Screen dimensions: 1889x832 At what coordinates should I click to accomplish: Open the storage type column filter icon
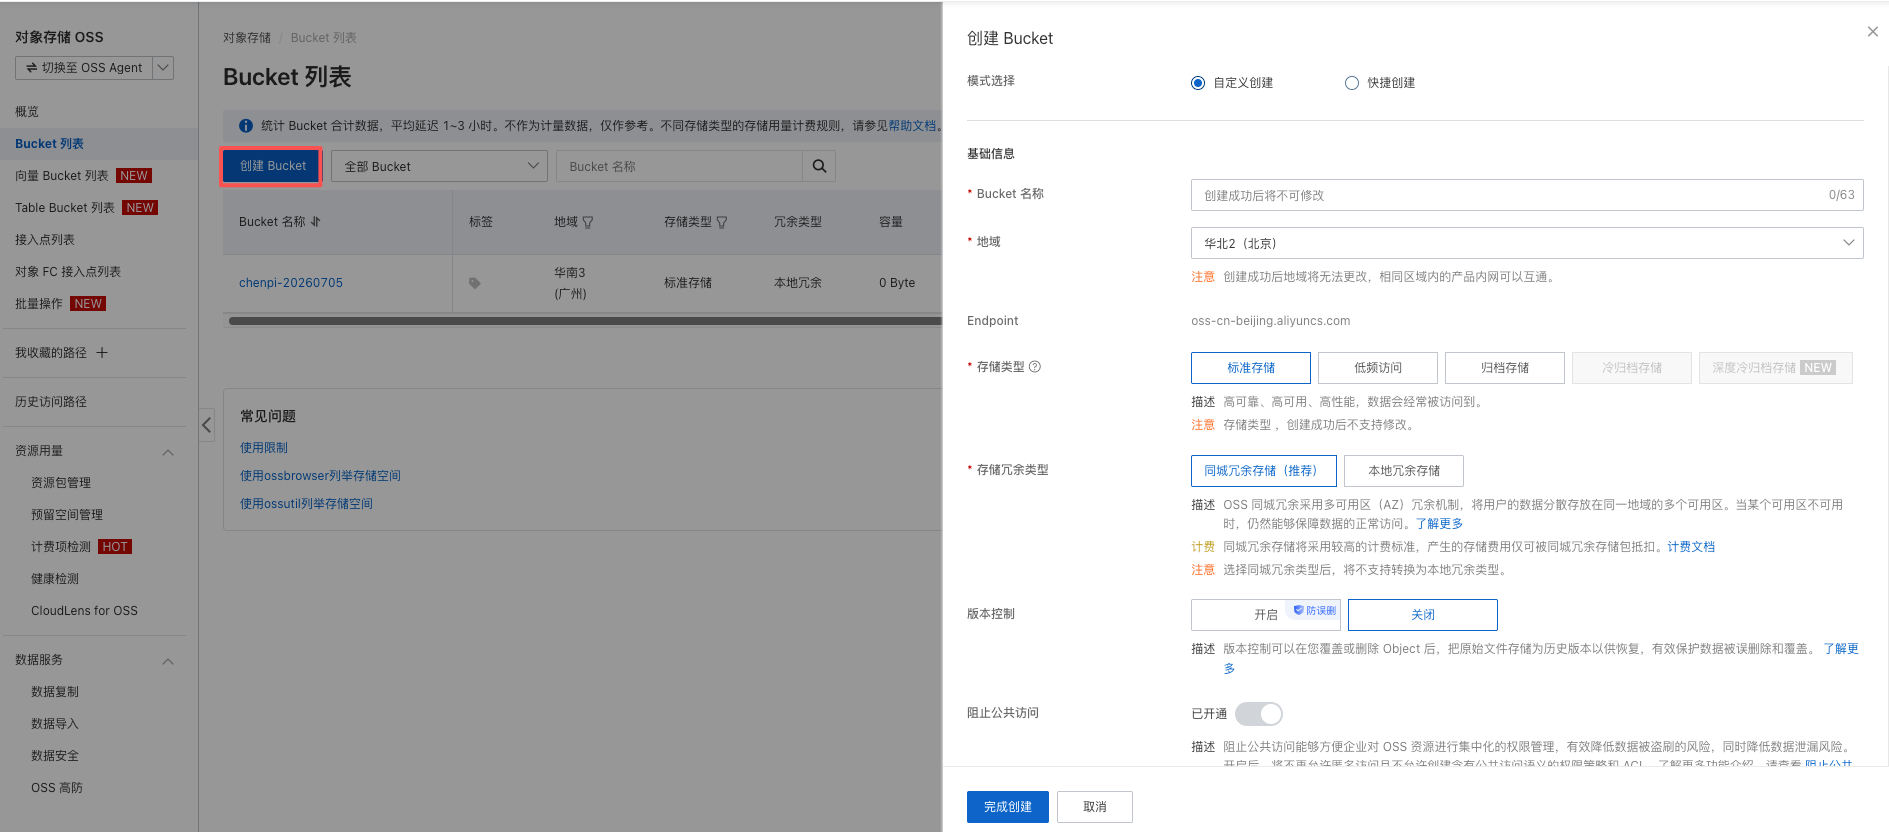(x=722, y=222)
